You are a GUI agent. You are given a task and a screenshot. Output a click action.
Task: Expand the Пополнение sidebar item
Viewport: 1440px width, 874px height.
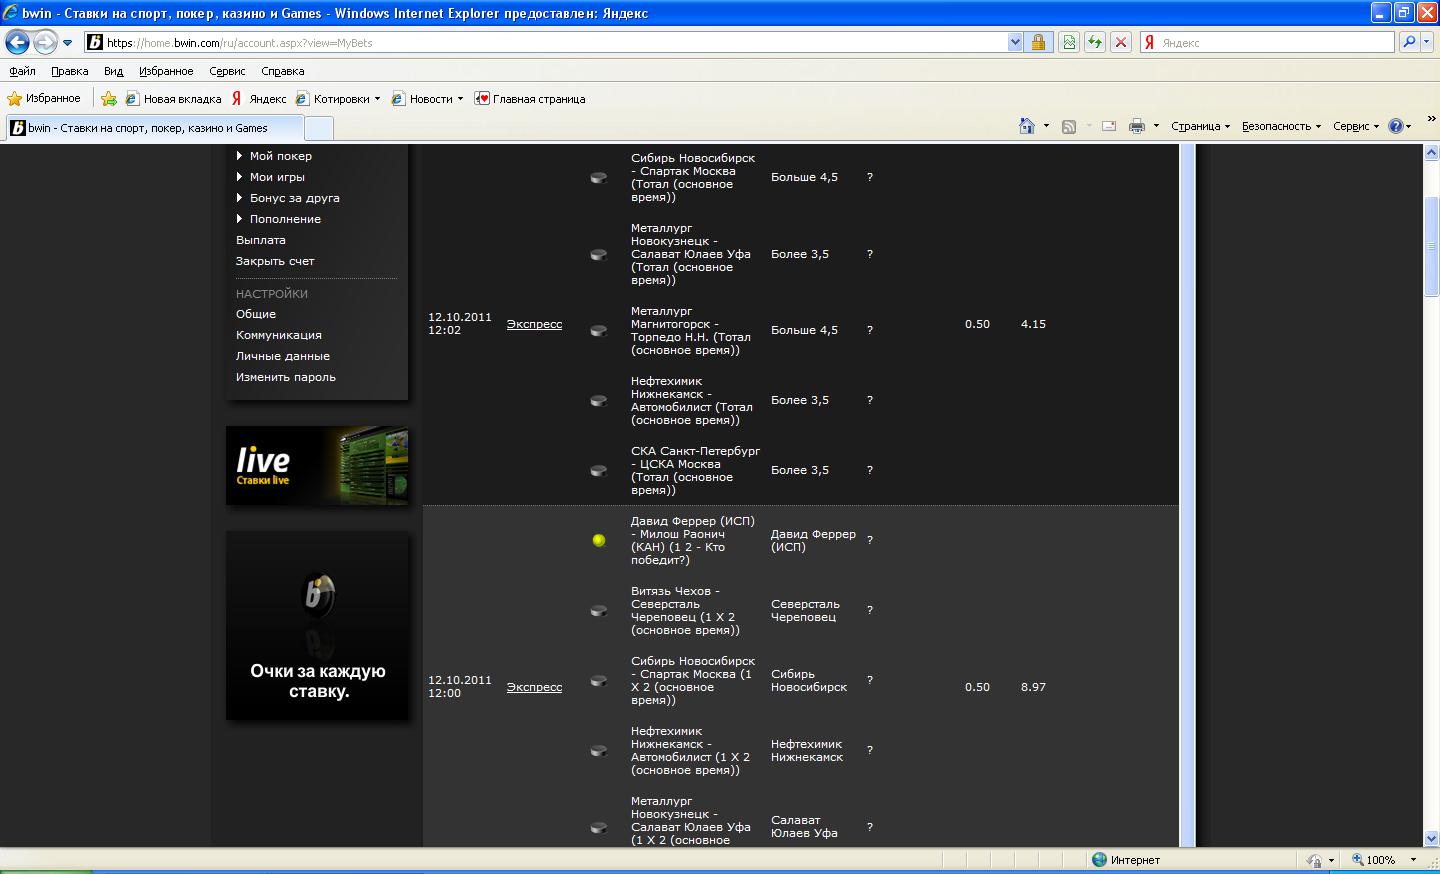click(x=284, y=219)
